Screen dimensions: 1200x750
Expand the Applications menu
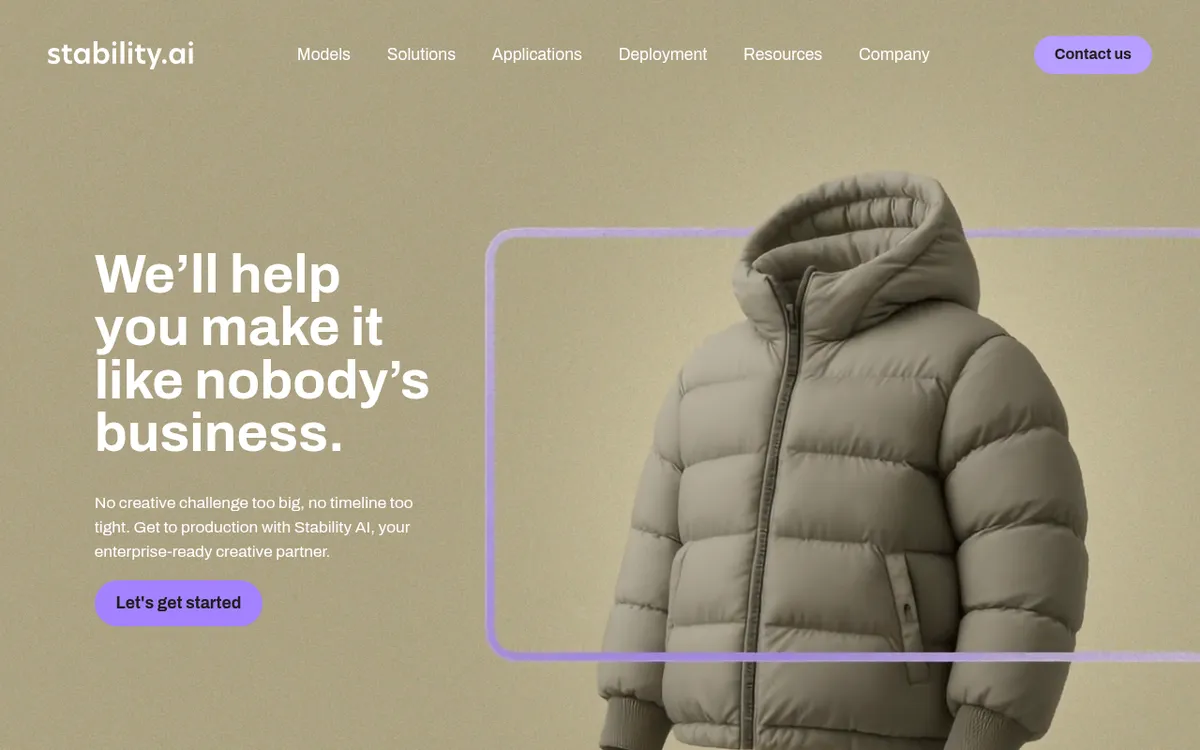tap(536, 54)
